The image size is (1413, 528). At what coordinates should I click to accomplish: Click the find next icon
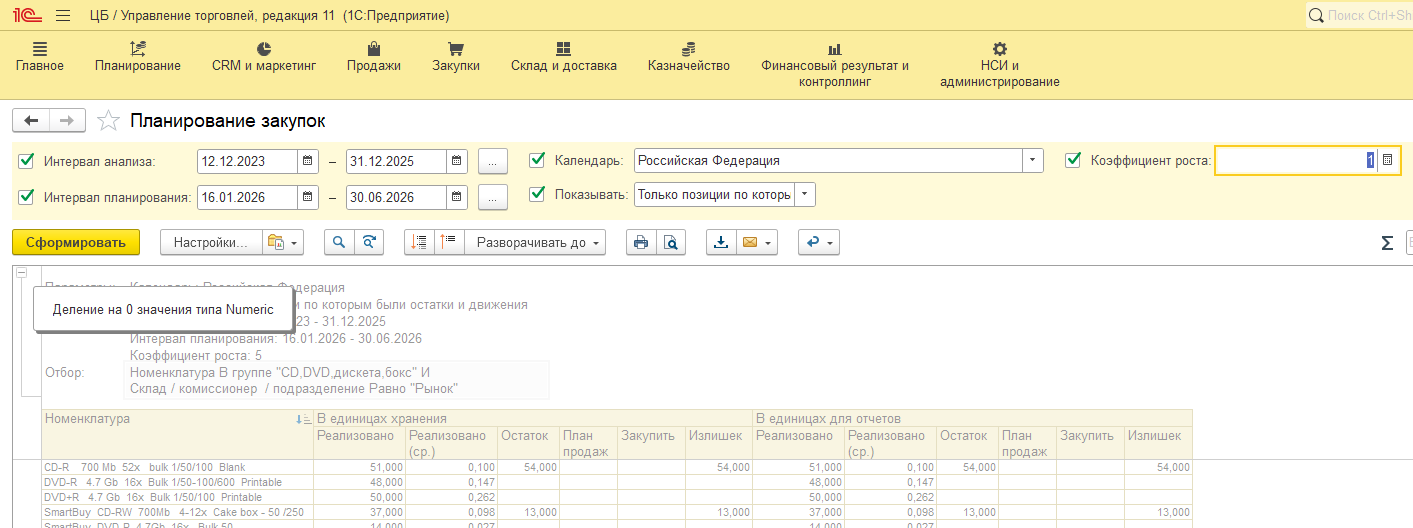(x=369, y=242)
